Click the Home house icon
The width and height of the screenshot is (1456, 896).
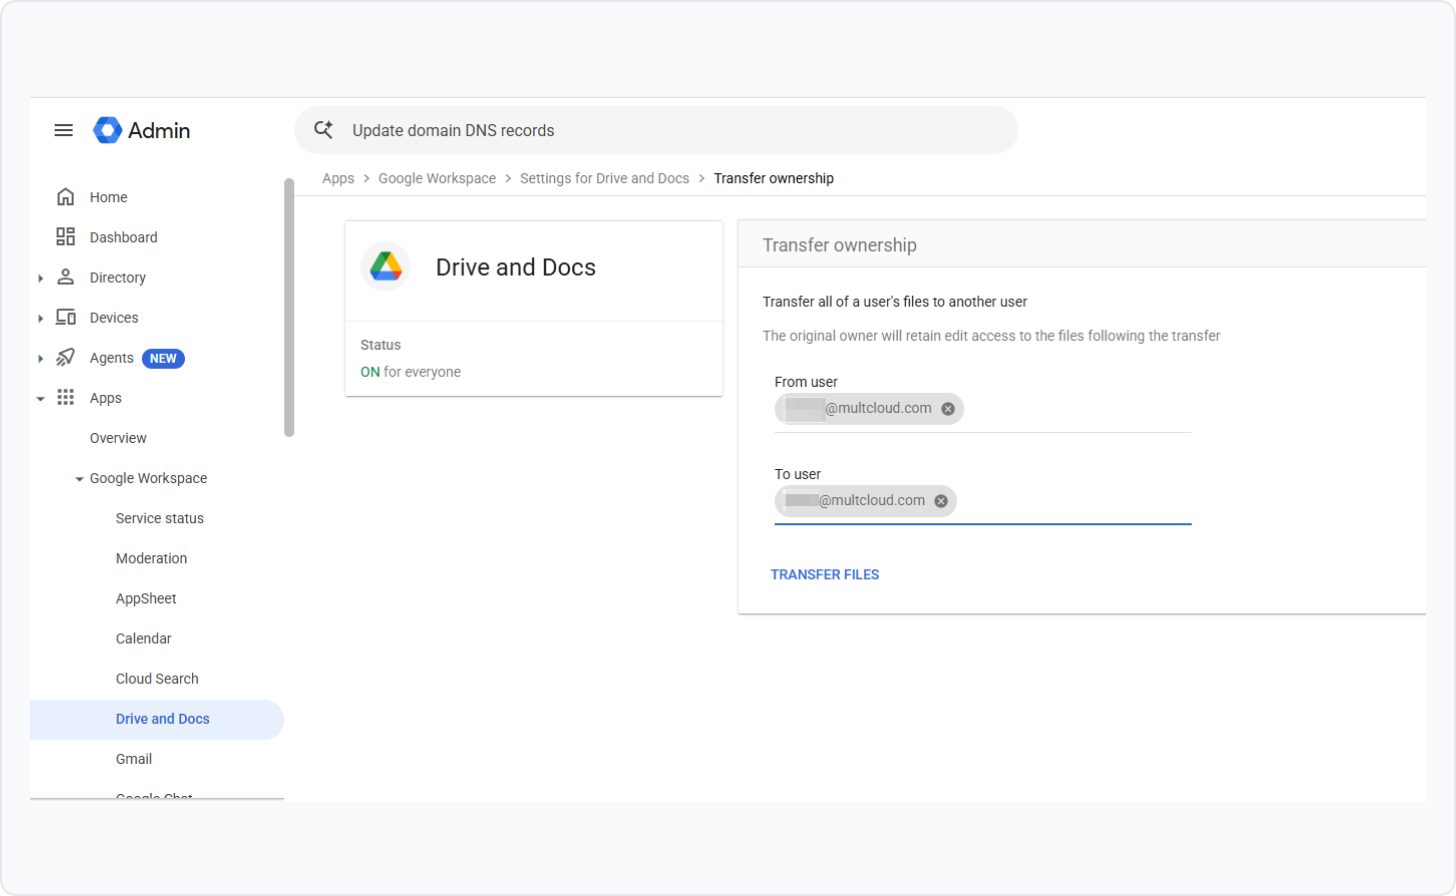coord(66,197)
